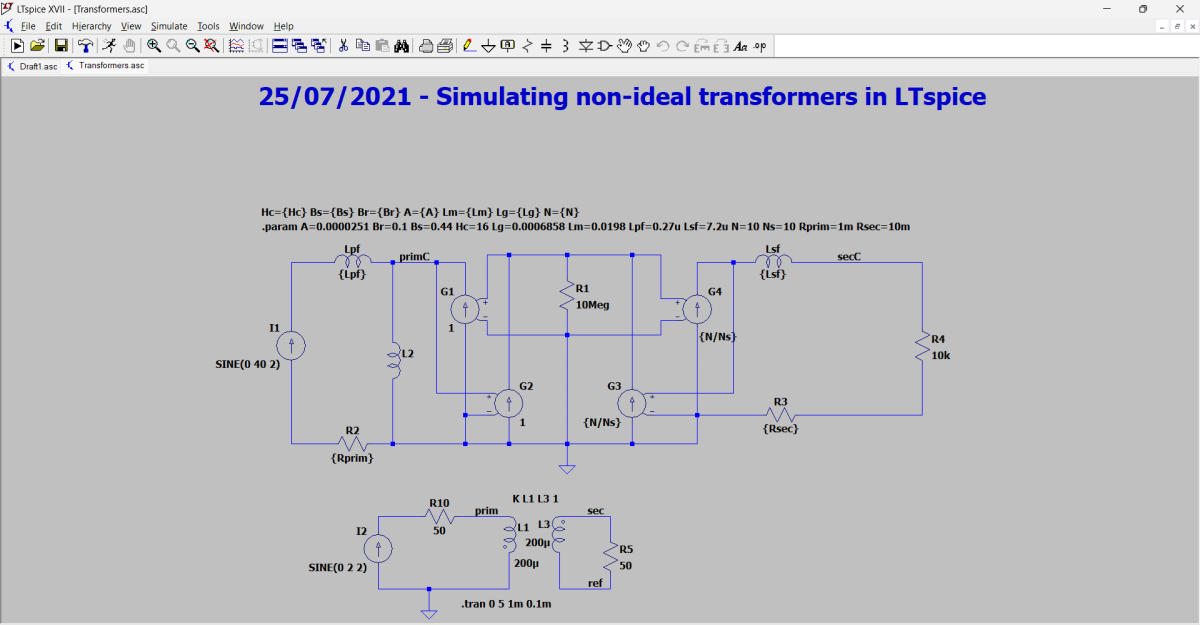Place a ground symbol tool
Viewport: 1200px width, 625px height.
pyautogui.click(x=488, y=45)
